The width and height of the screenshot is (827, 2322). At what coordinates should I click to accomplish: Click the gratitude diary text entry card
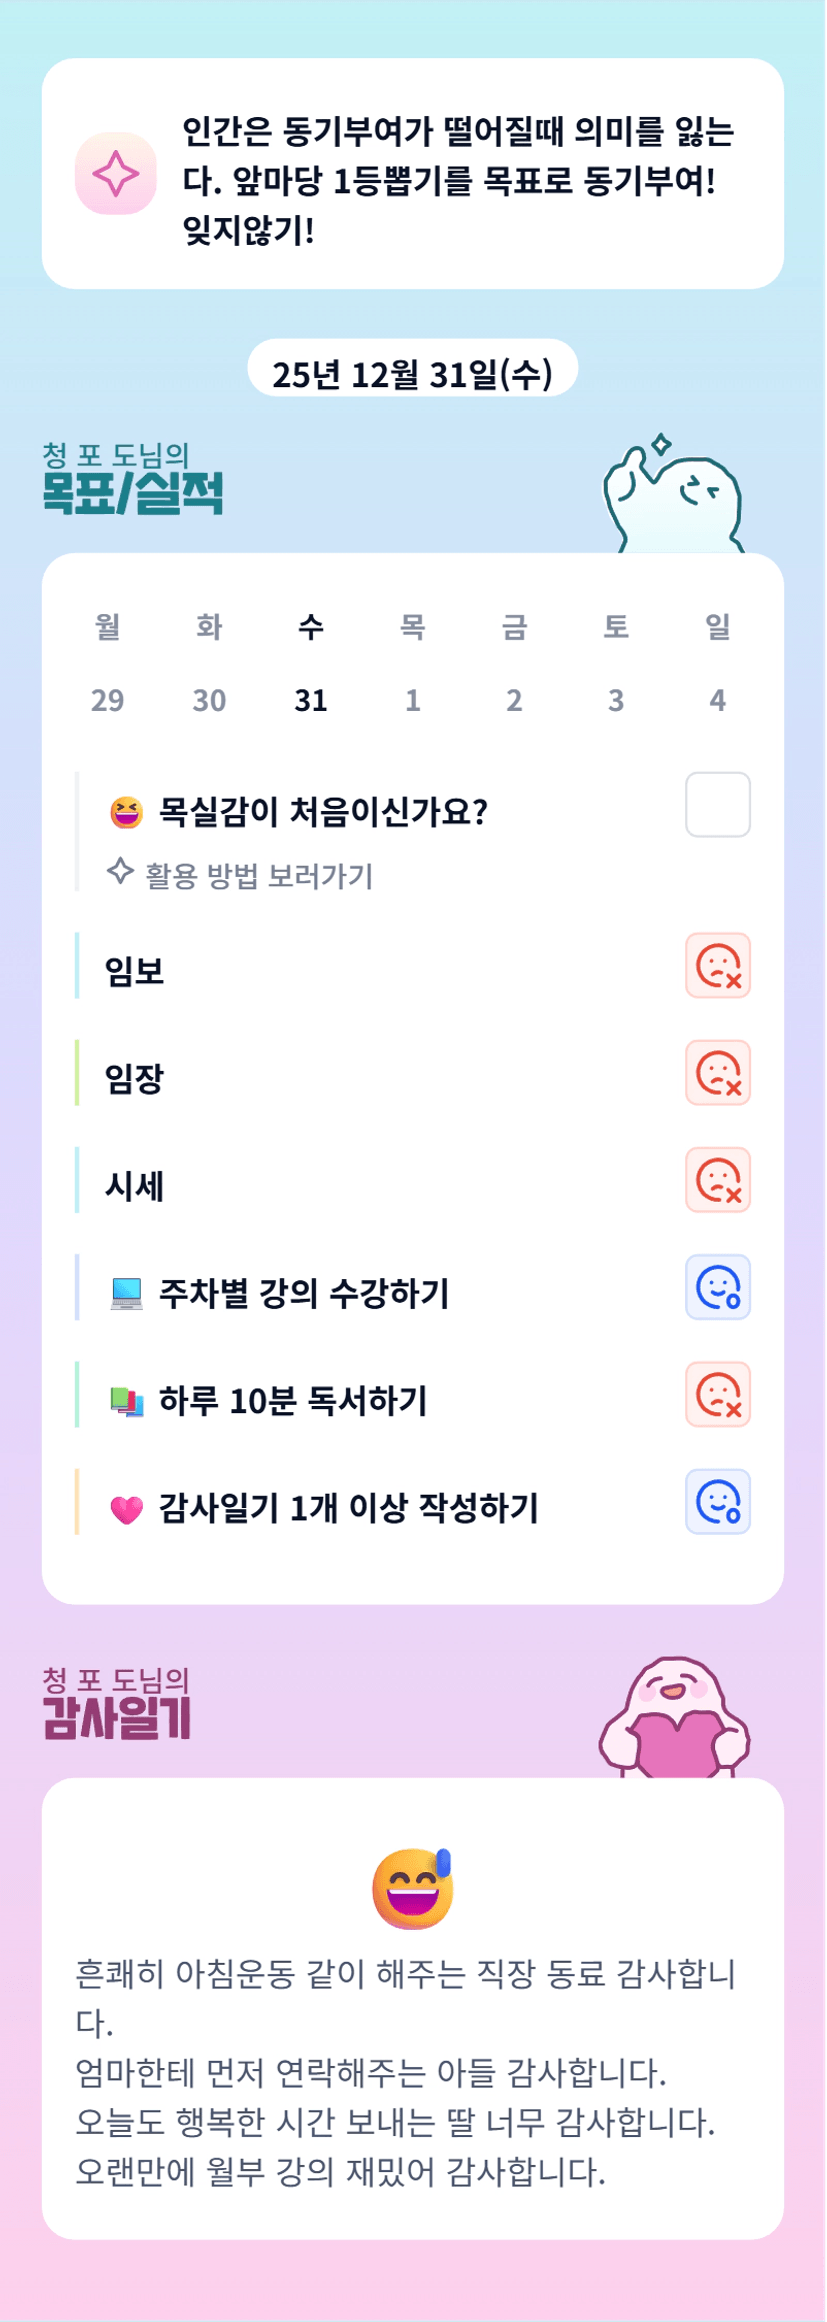click(412, 2070)
